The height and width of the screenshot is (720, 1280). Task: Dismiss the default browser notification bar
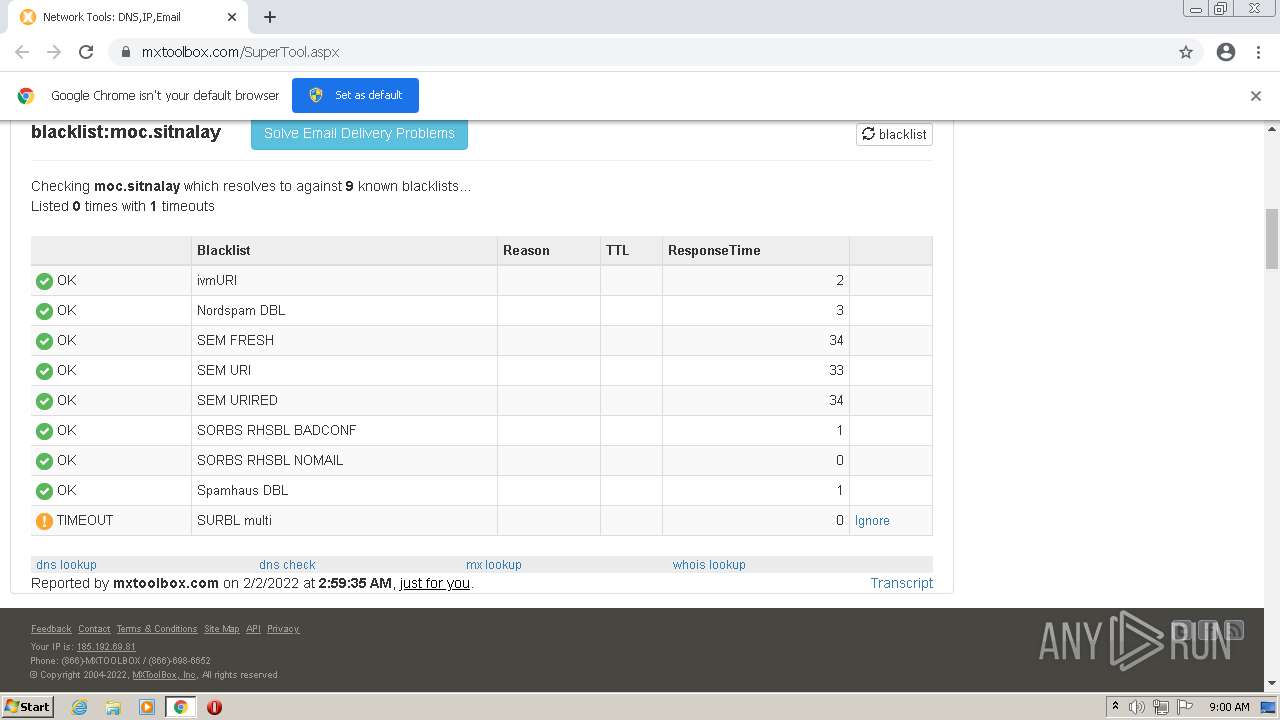(1256, 96)
